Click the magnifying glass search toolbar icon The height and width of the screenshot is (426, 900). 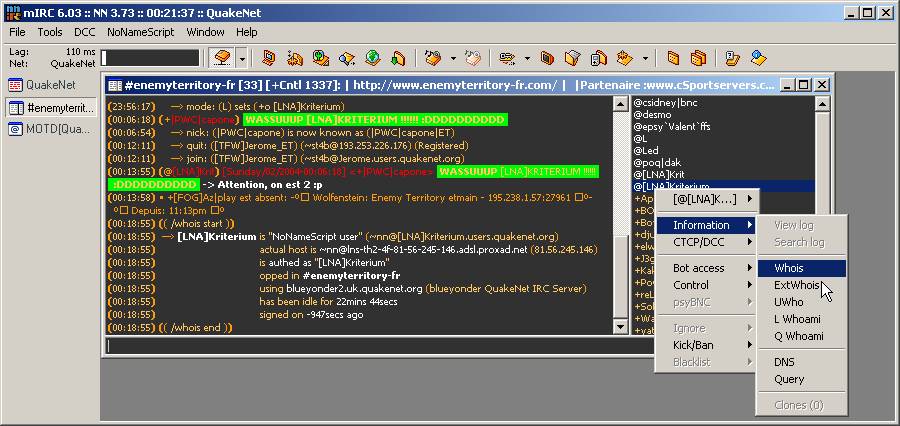(347, 58)
